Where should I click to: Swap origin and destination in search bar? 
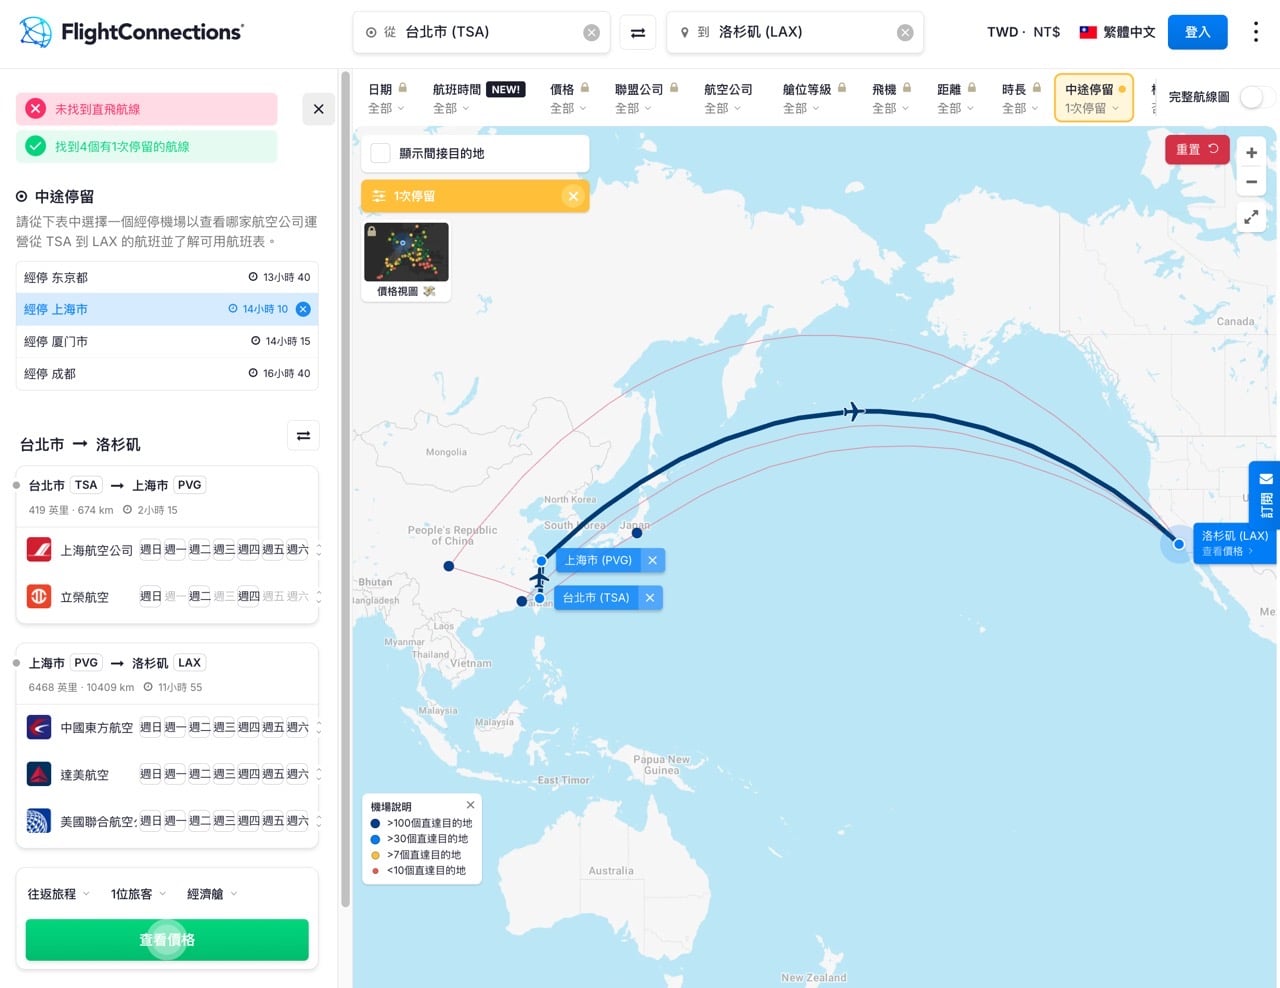pyautogui.click(x=638, y=33)
